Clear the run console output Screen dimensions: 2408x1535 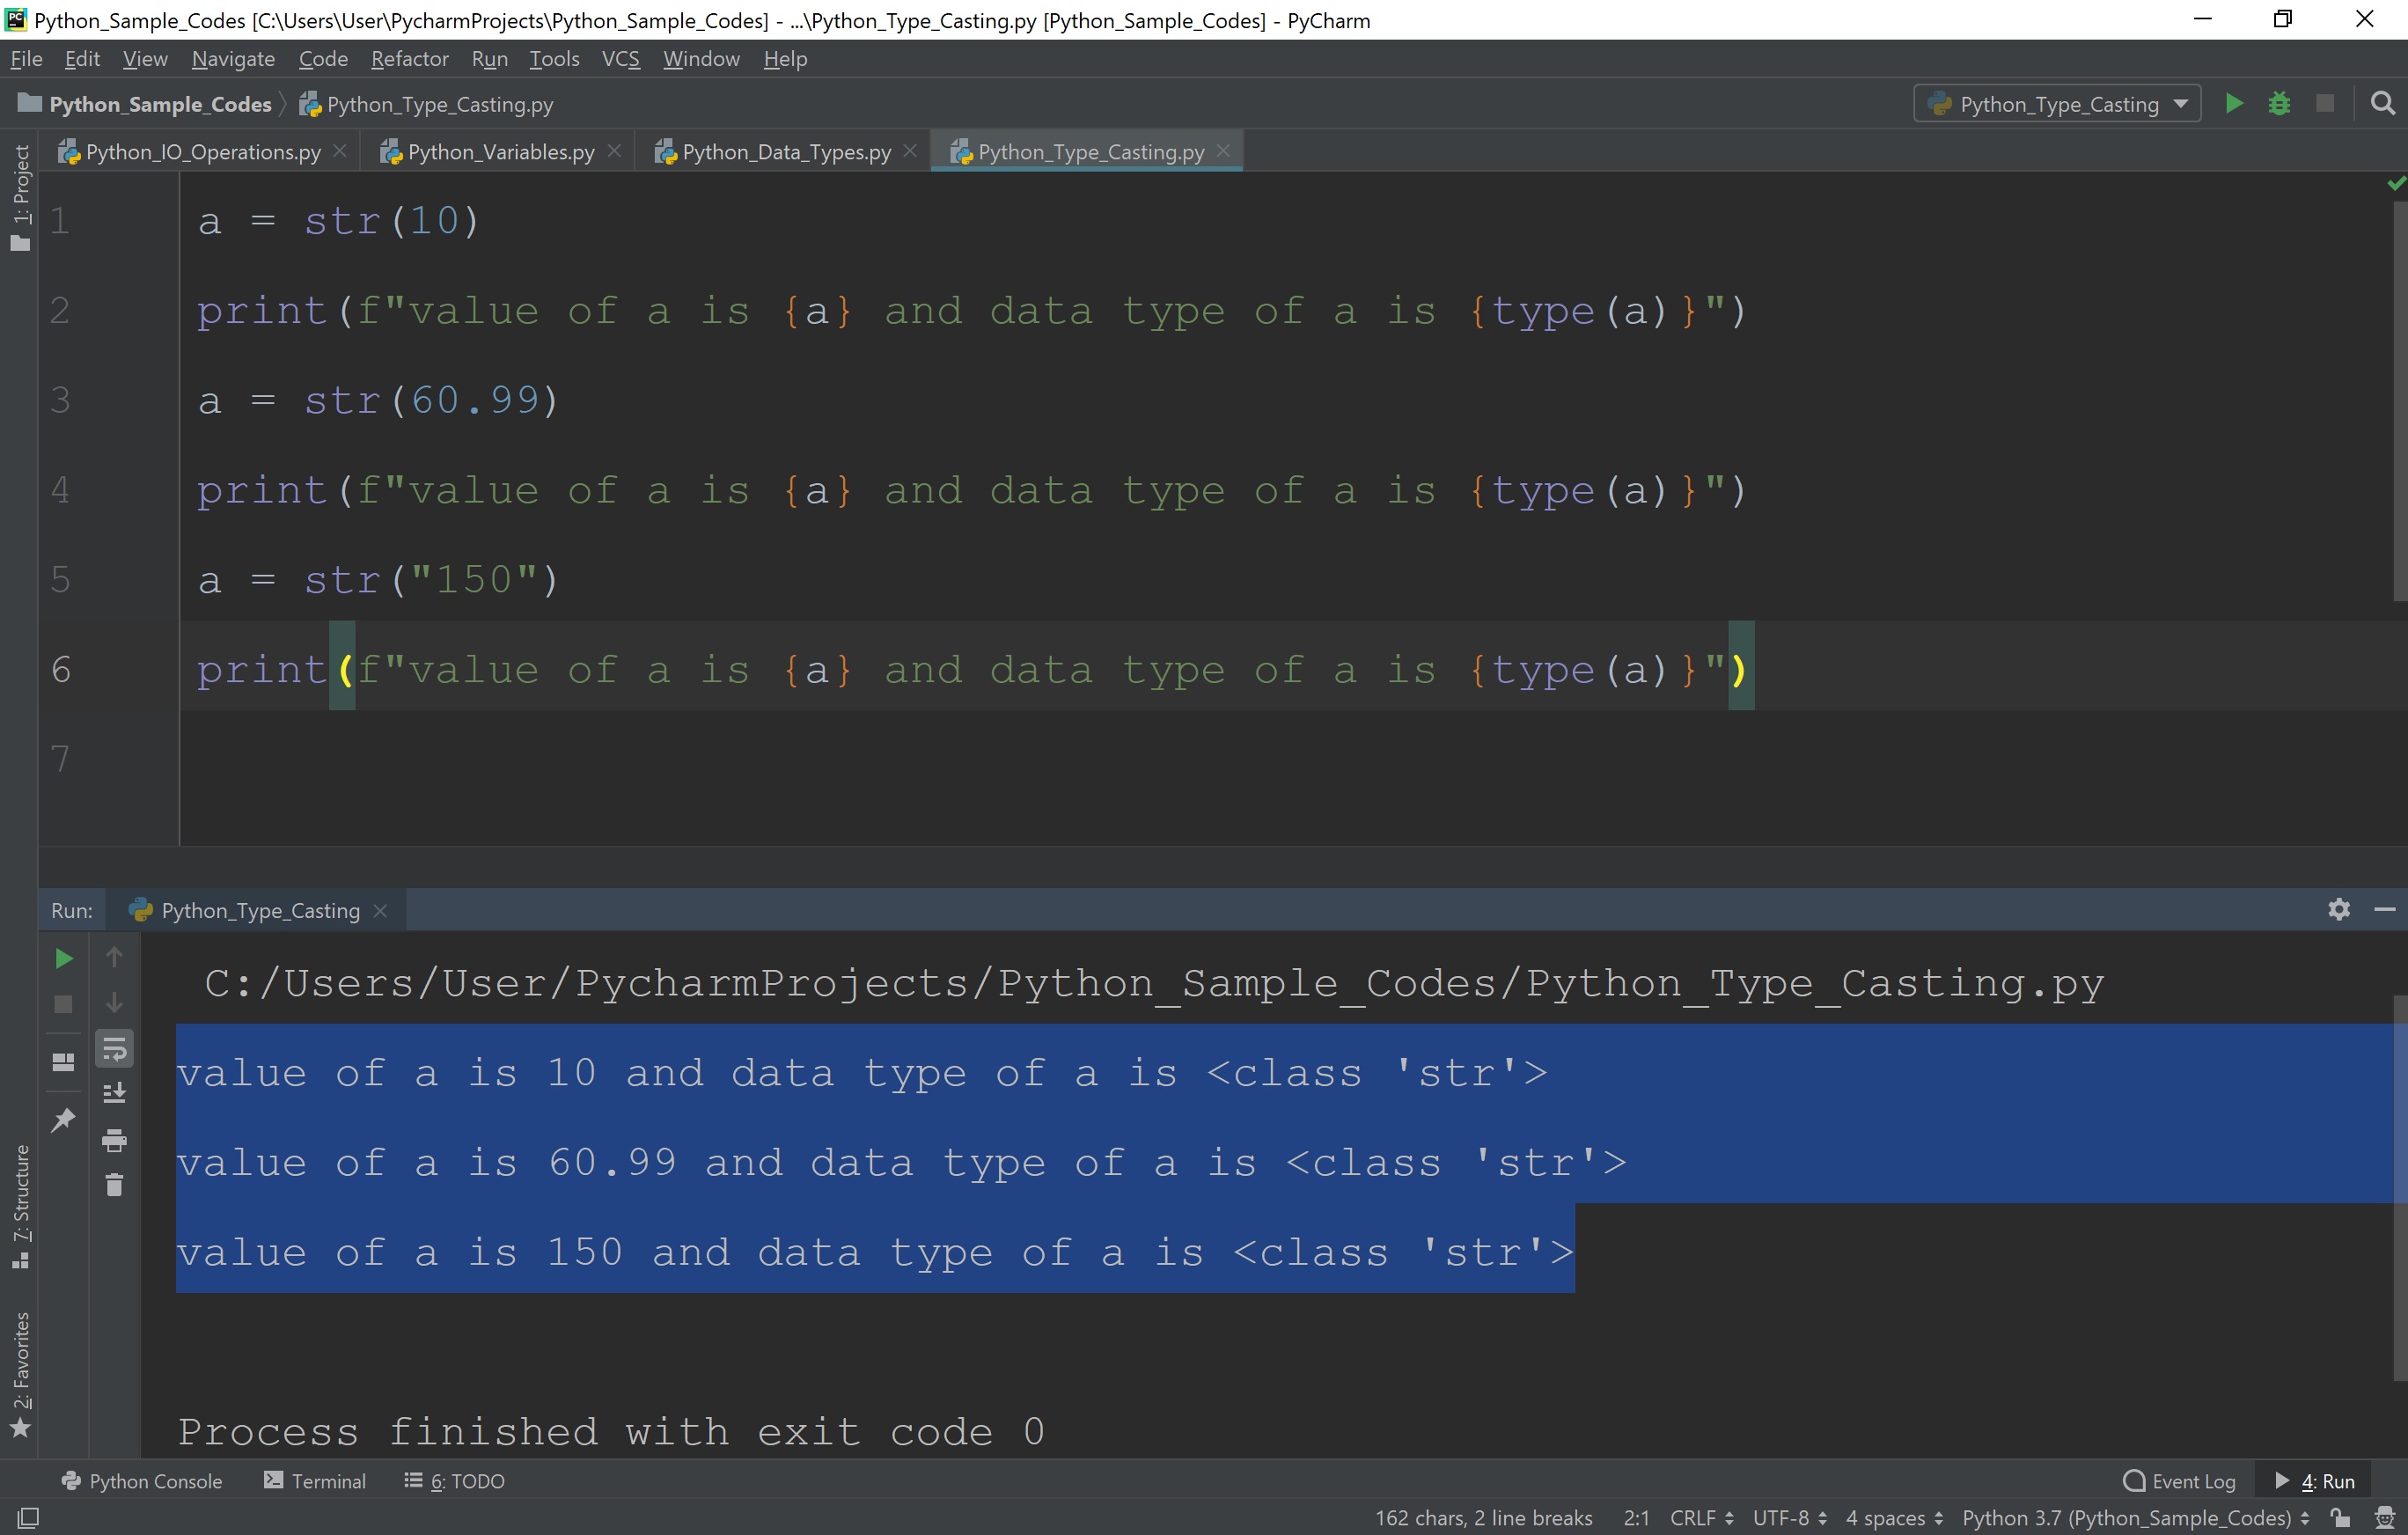click(114, 1187)
